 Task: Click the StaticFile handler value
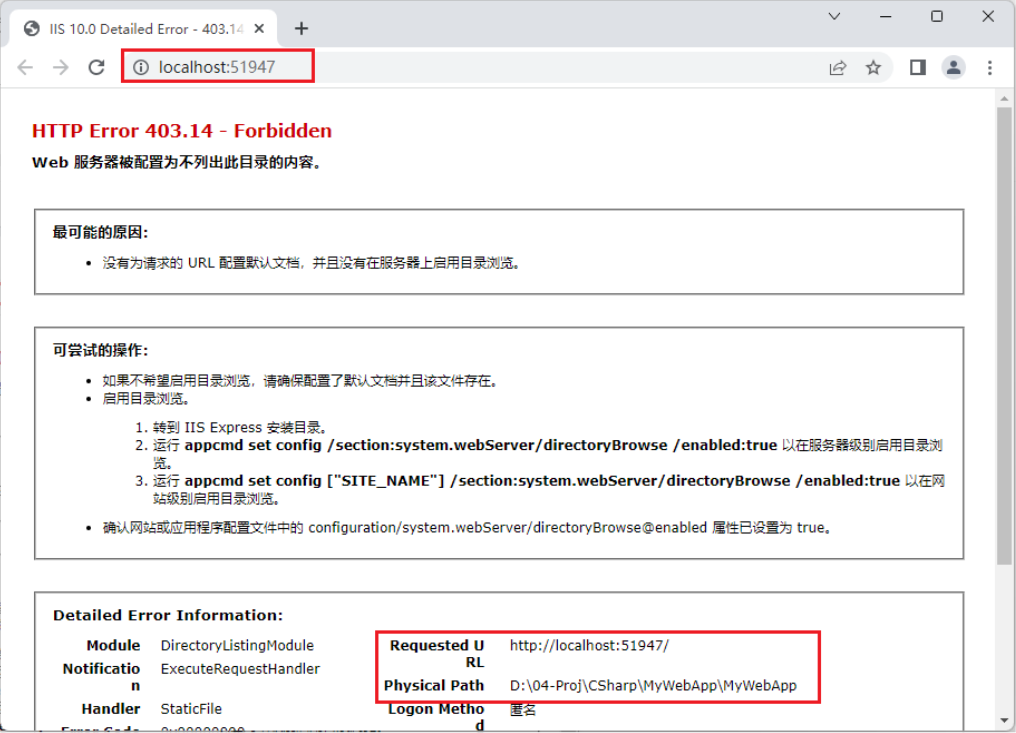pyautogui.click(x=191, y=709)
